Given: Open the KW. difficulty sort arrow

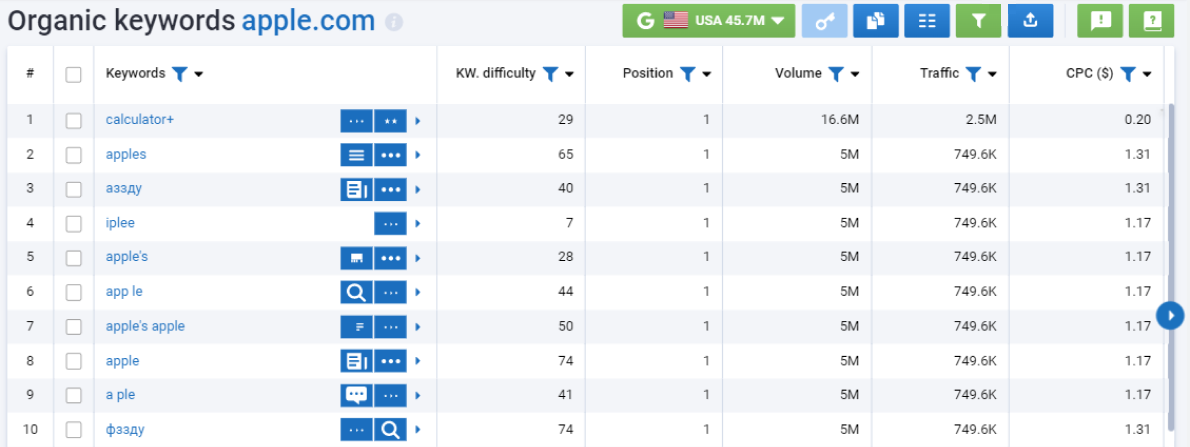Looking at the screenshot, I should (x=569, y=74).
